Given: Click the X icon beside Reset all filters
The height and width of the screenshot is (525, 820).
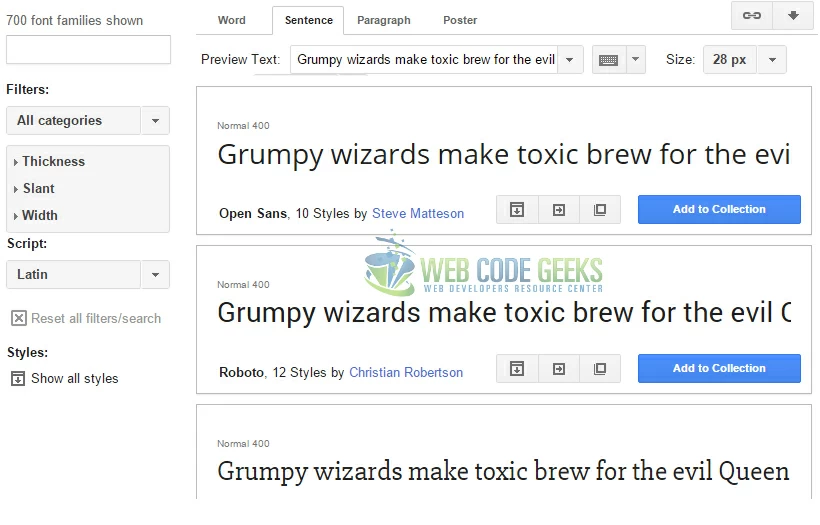Looking at the screenshot, I should coord(19,318).
